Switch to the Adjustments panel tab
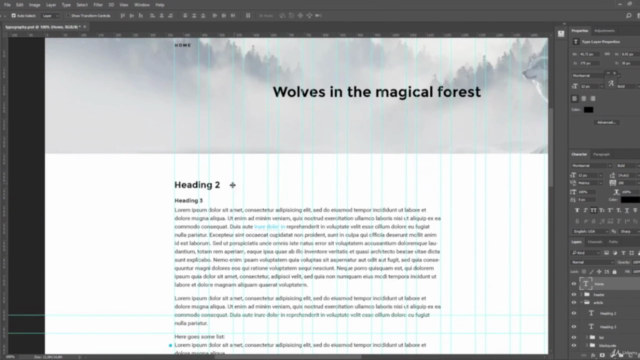 [x=604, y=31]
